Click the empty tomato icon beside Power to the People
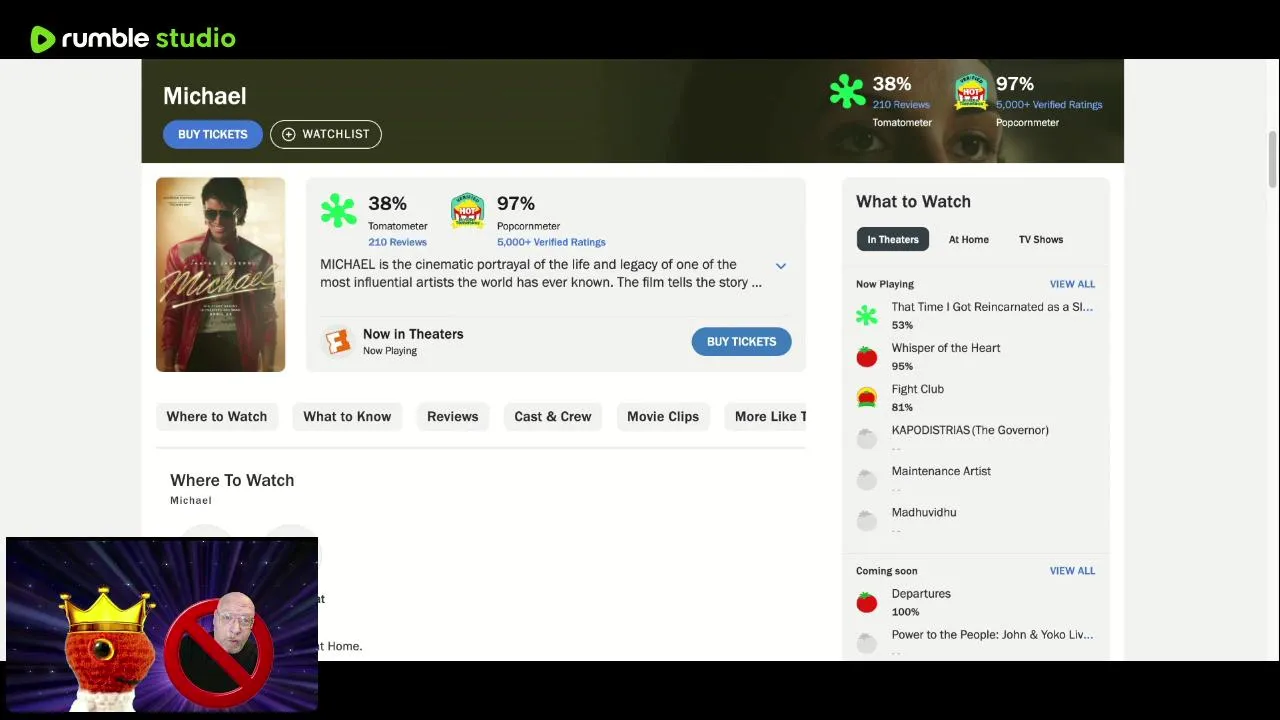 click(866, 643)
